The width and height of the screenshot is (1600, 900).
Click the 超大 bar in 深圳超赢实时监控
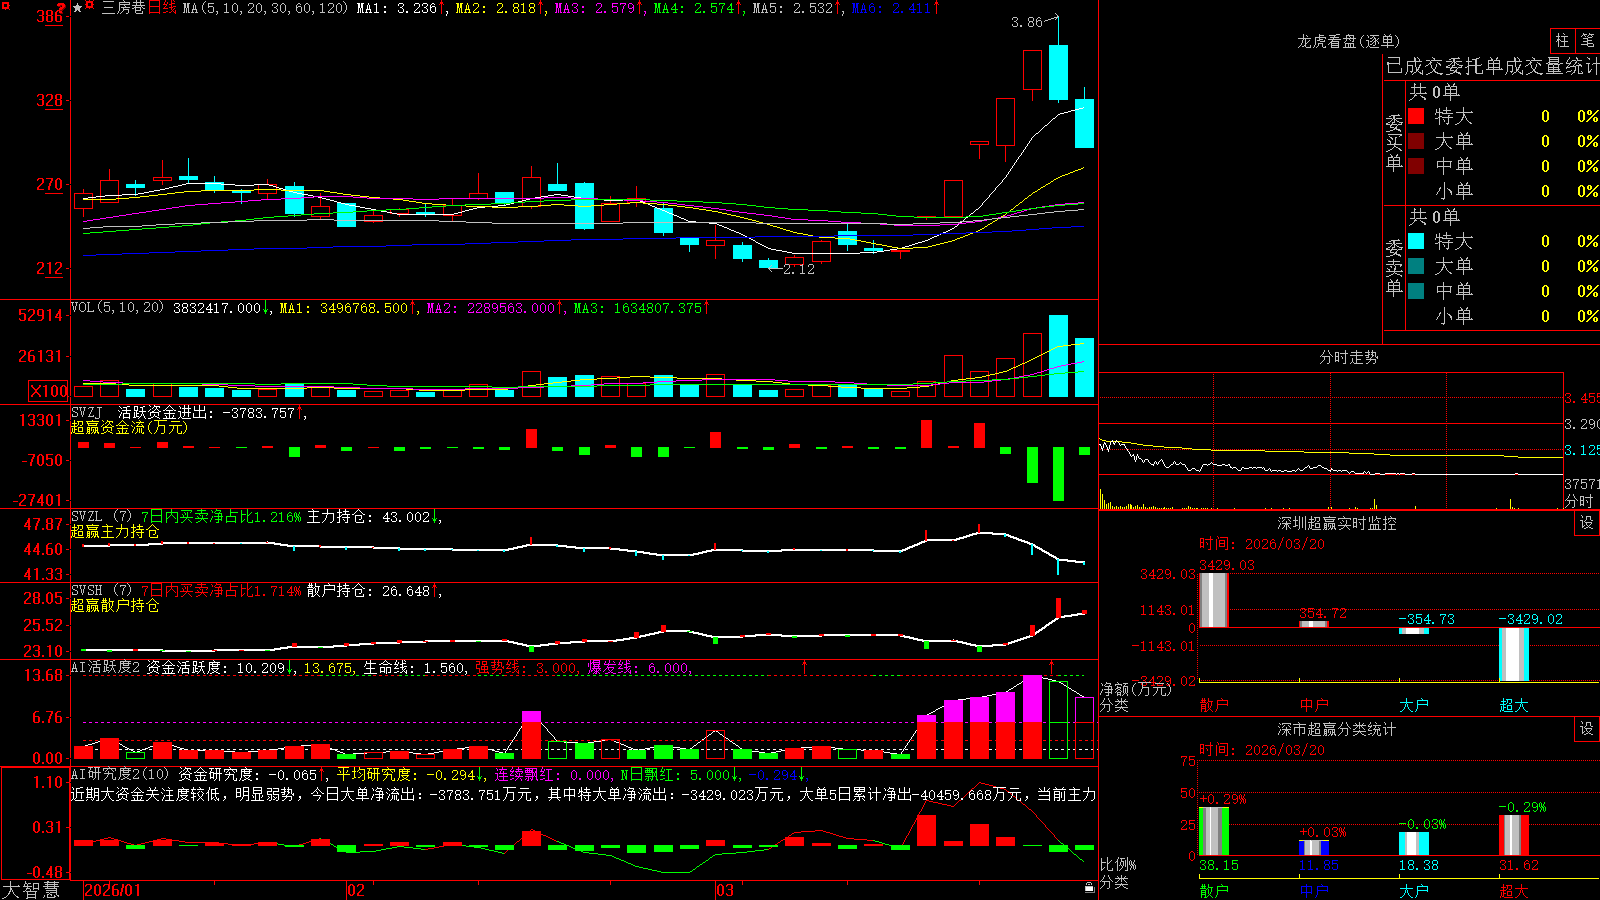tap(1514, 655)
